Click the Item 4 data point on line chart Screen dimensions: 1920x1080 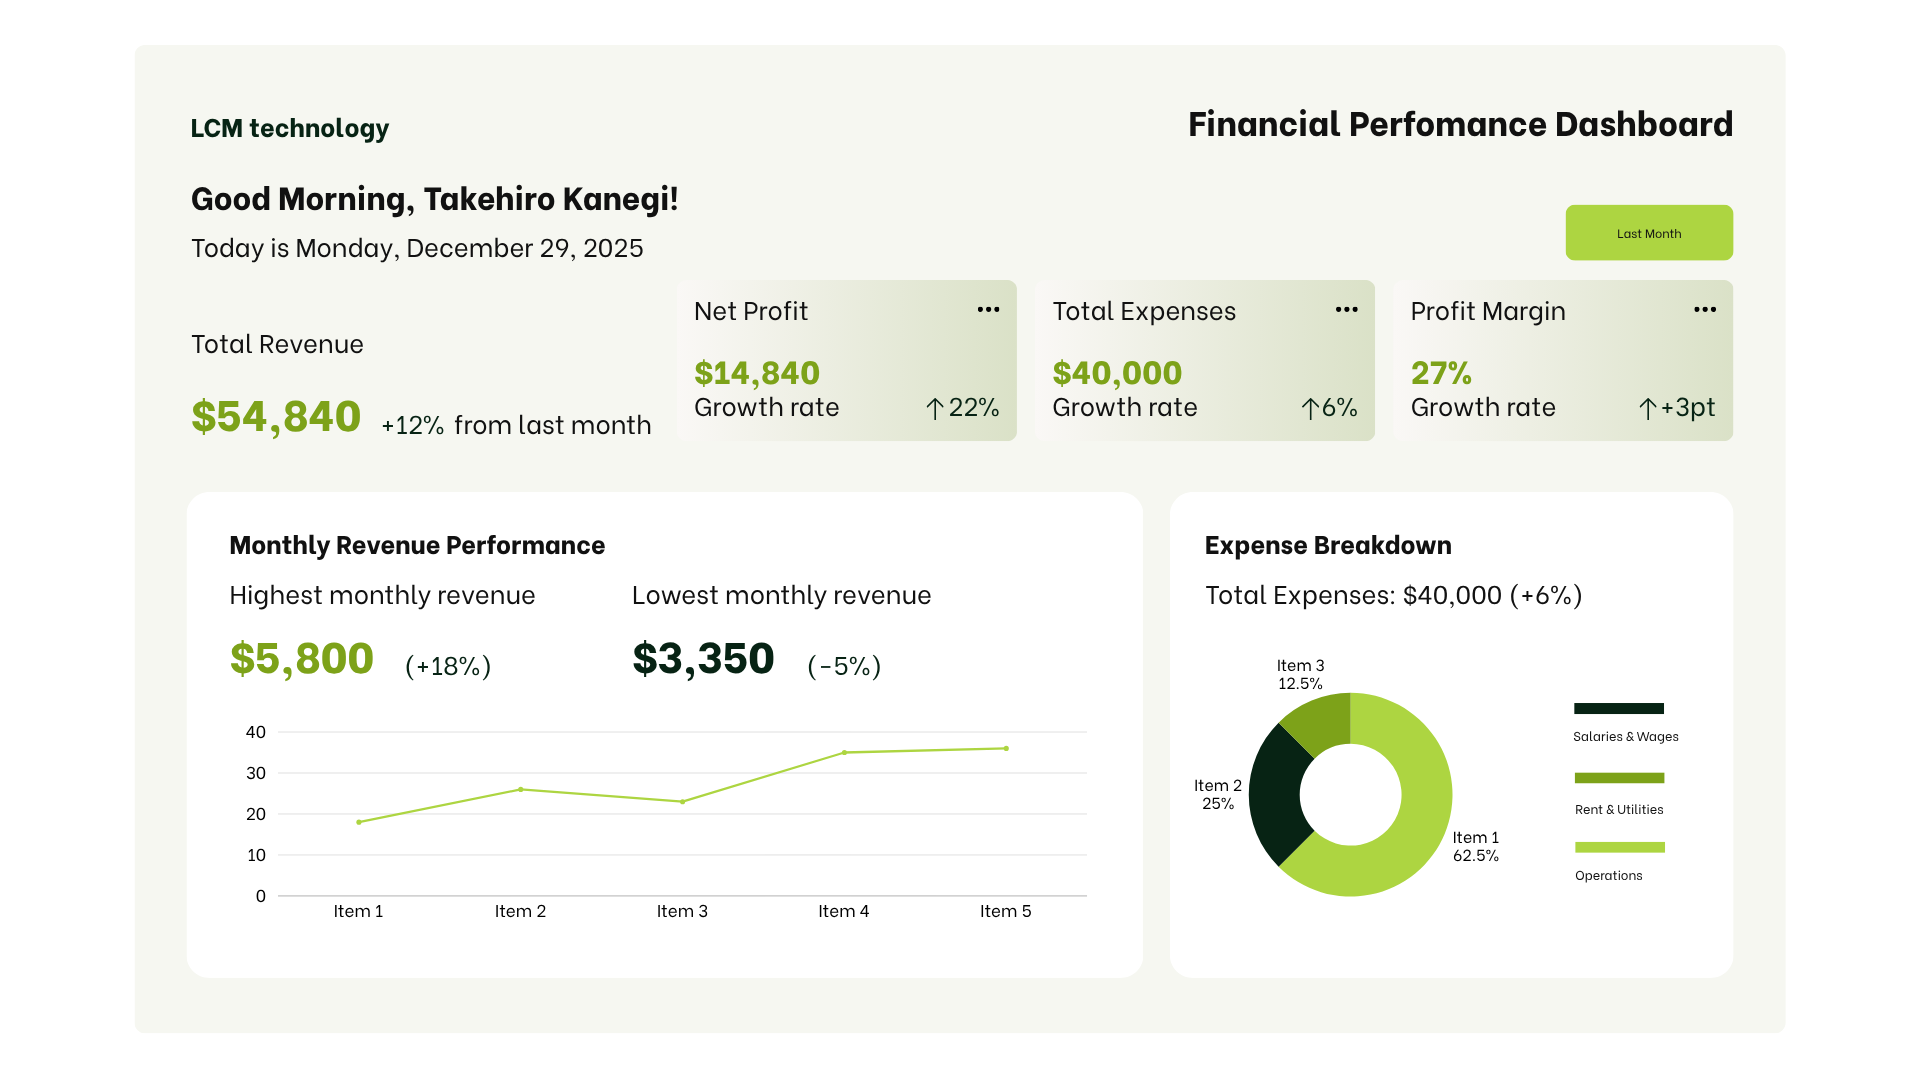844,752
